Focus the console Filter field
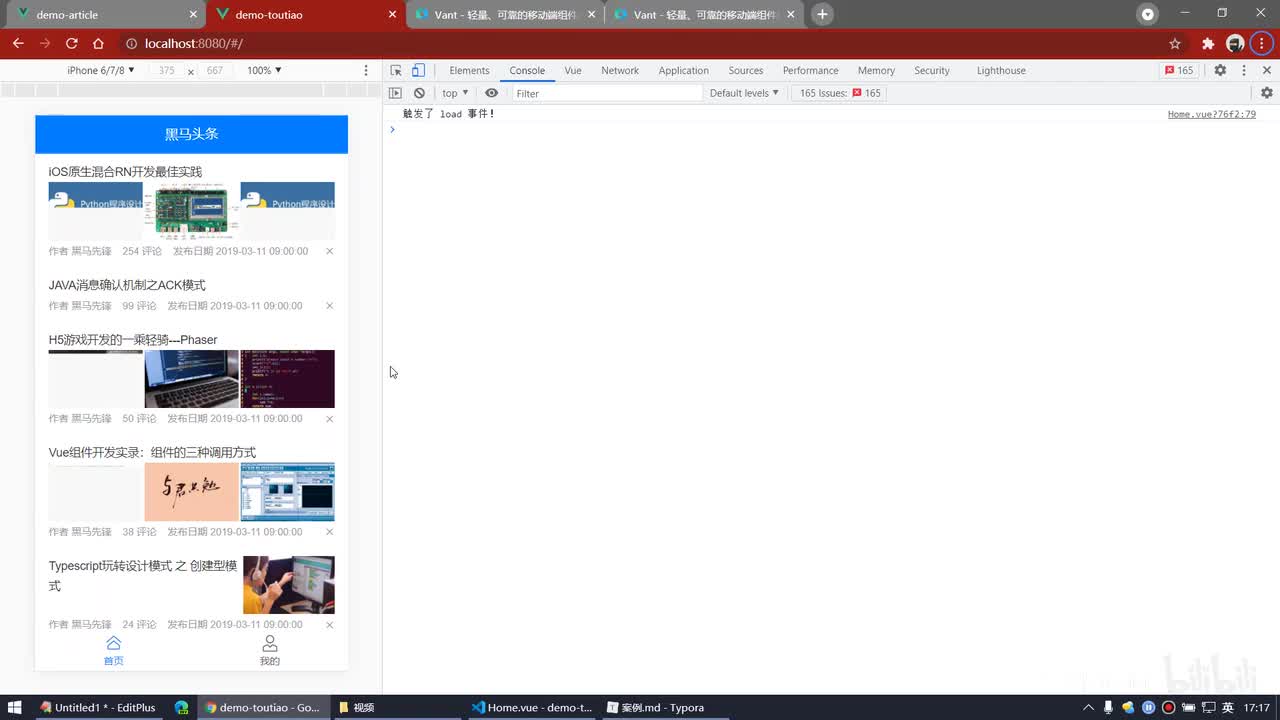This screenshot has width=1280, height=720. point(608,93)
